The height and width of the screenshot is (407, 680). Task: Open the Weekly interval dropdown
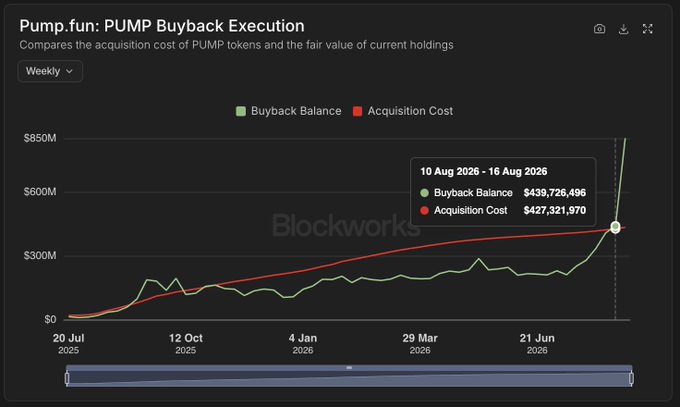(x=50, y=71)
